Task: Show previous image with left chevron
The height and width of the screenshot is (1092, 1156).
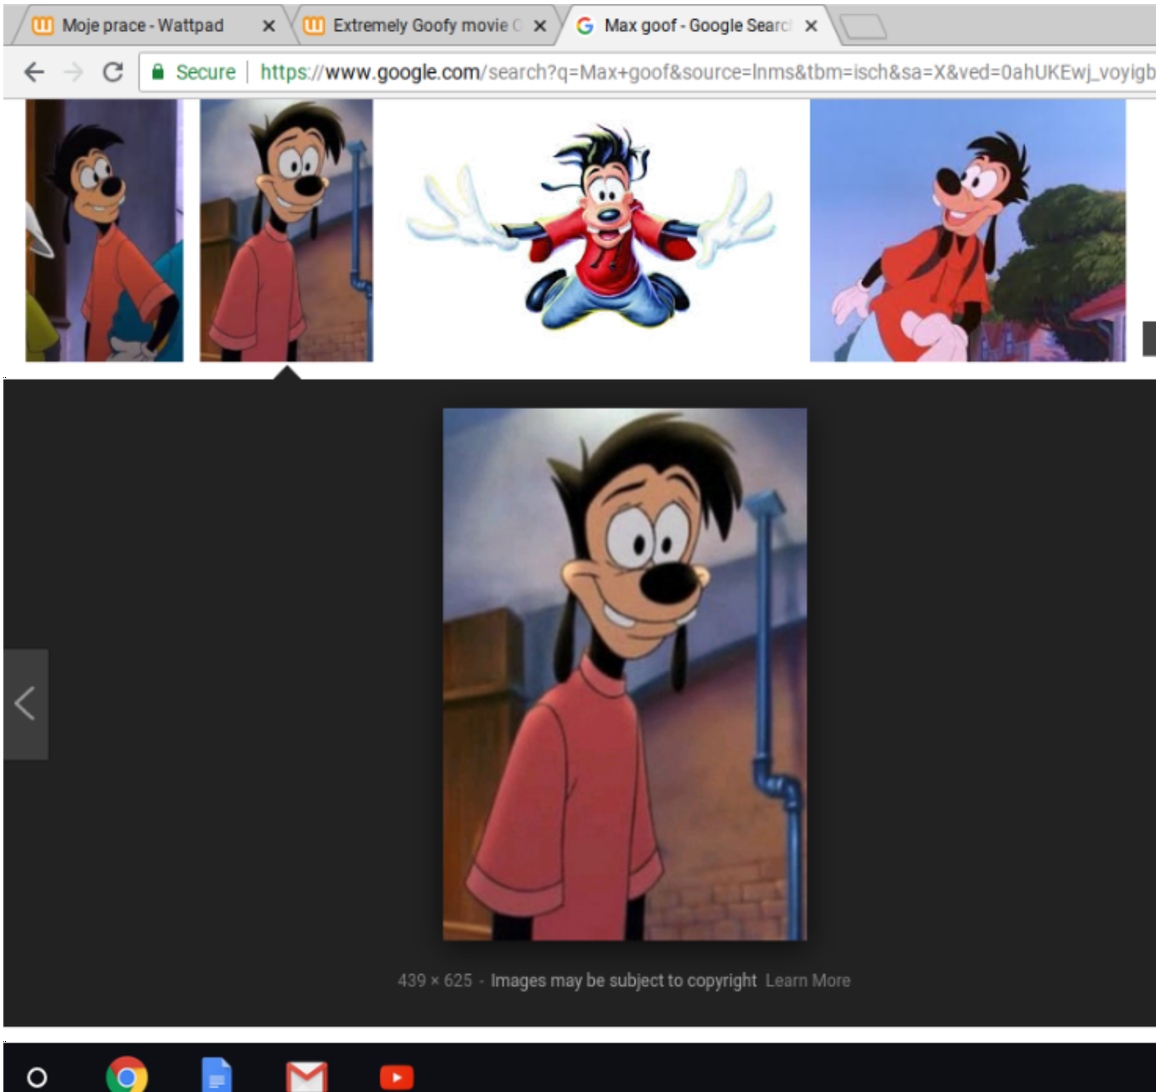Action: tap(26, 704)
